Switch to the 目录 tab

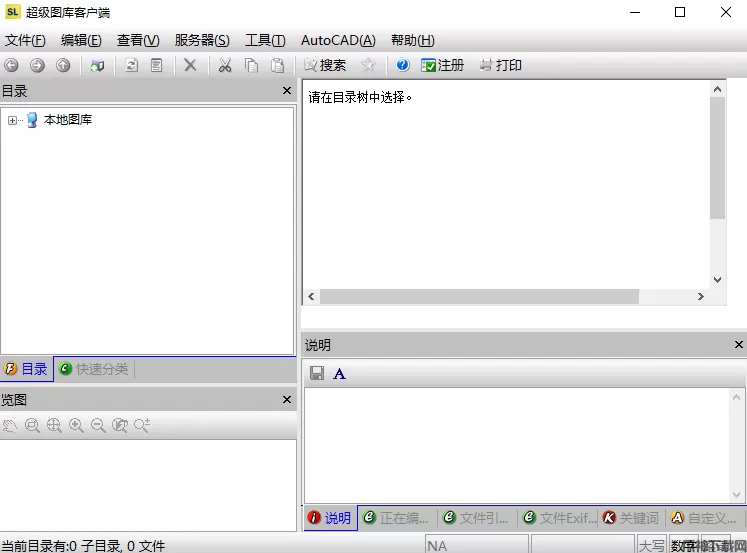click(x=26, y=369)
